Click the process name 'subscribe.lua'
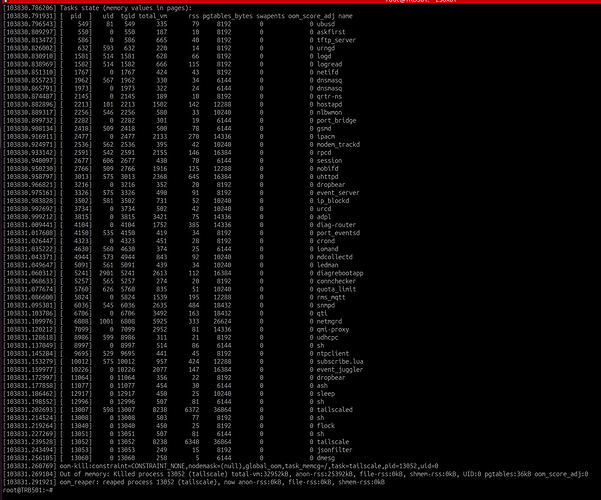This screenshot has width=601, height=500. coord(340,362)
